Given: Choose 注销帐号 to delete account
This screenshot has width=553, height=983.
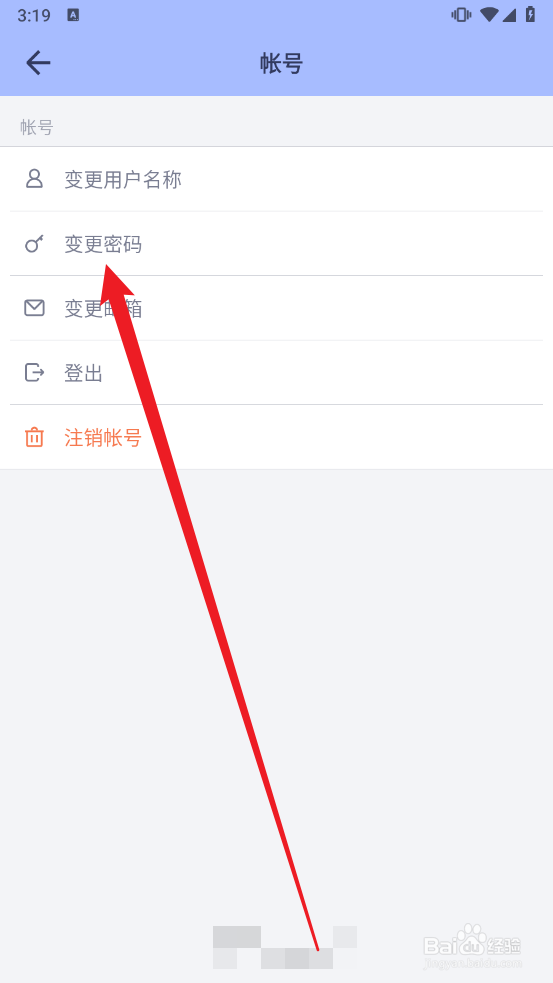Looking at the screenshot, I should click(276, 438).
